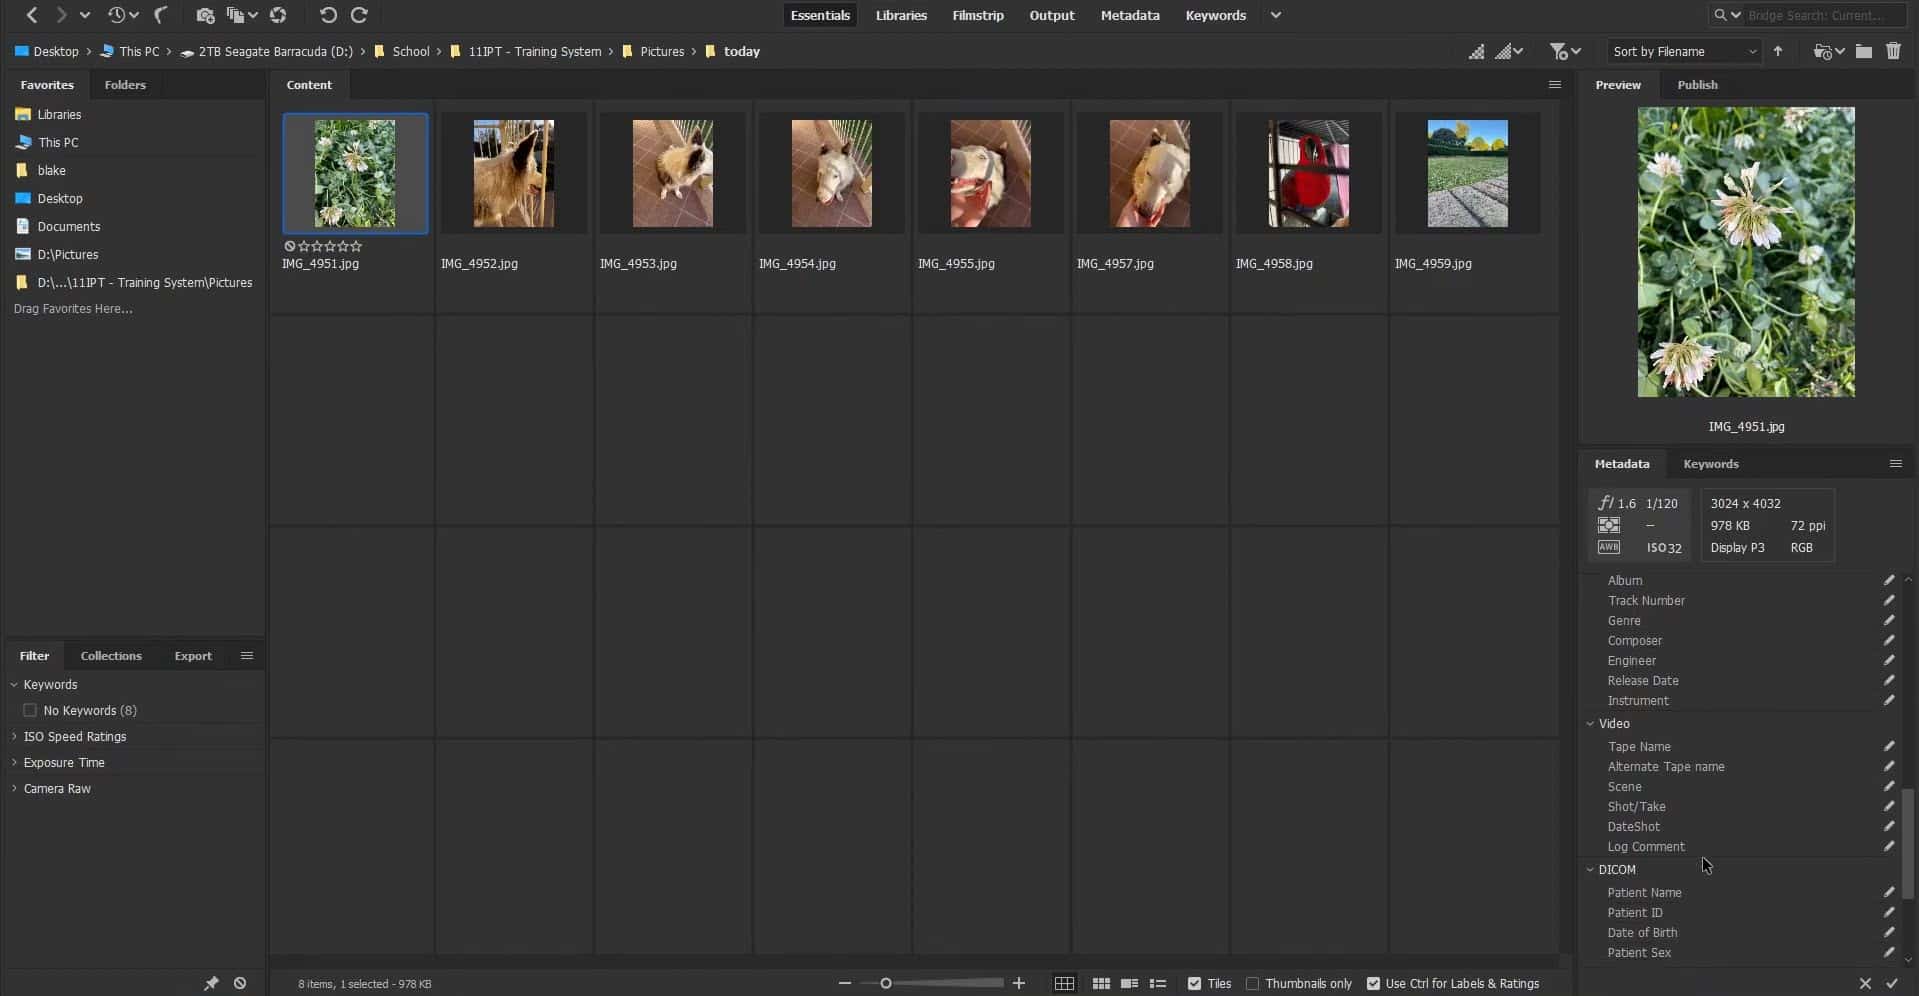
Task: Toggle ascending sort order arrow
Action: pyautogui.click(x=1778, y=51)
